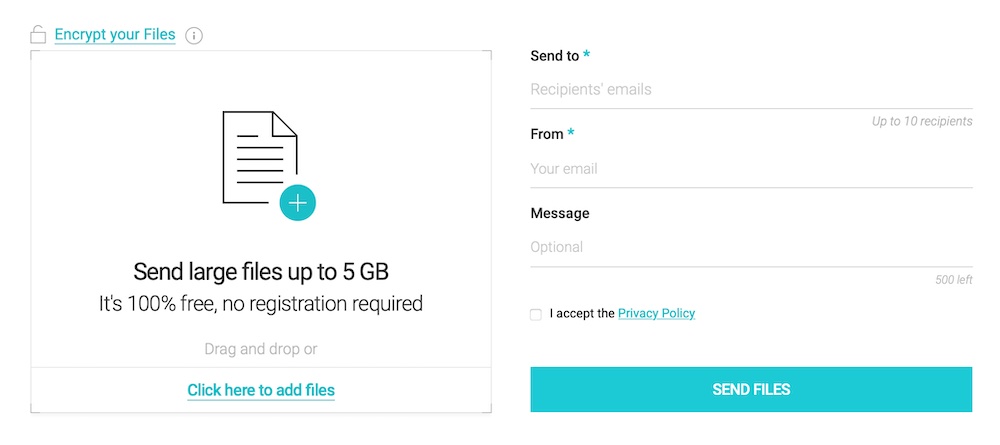
Task: Click the info icon beside Encrypt your Files
Action: 194,36
